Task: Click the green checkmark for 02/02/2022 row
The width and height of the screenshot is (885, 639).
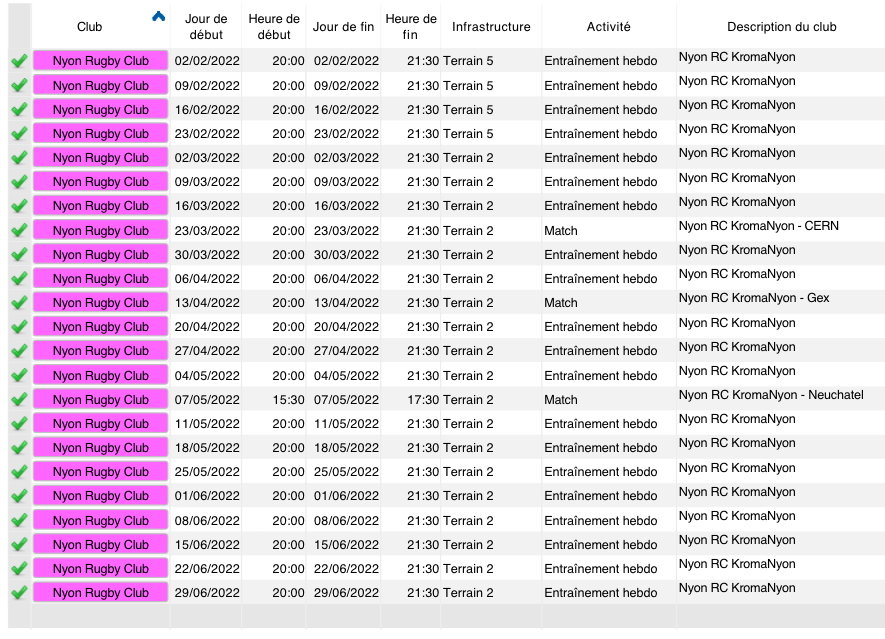Action: point(19,61)
